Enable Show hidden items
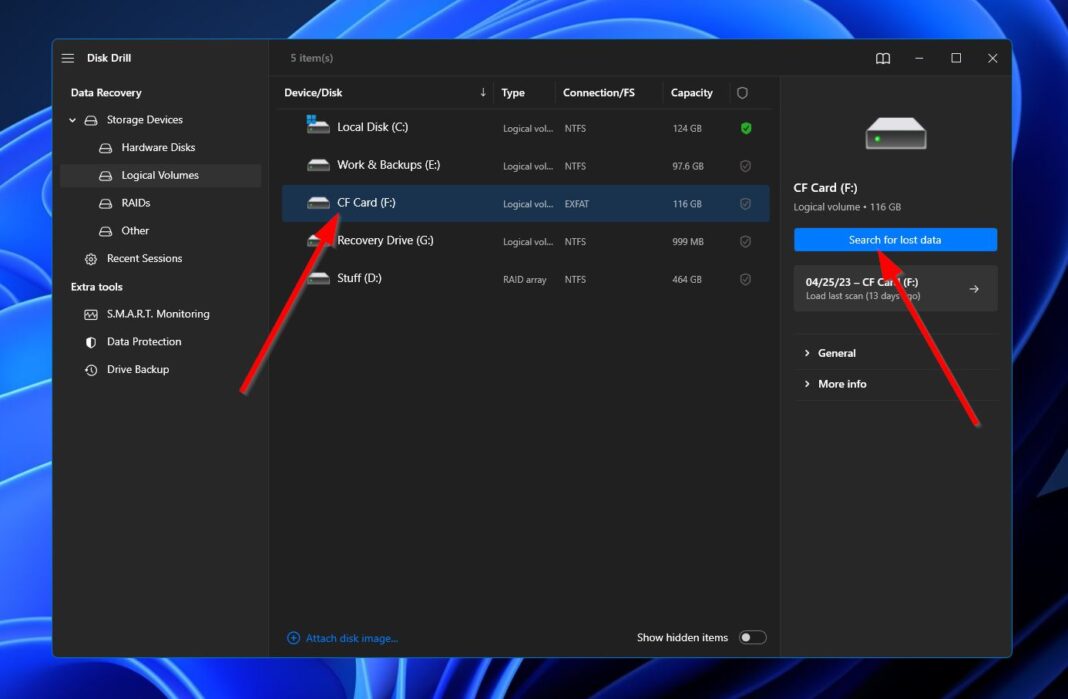1068x699 pixels. (752, 636)
